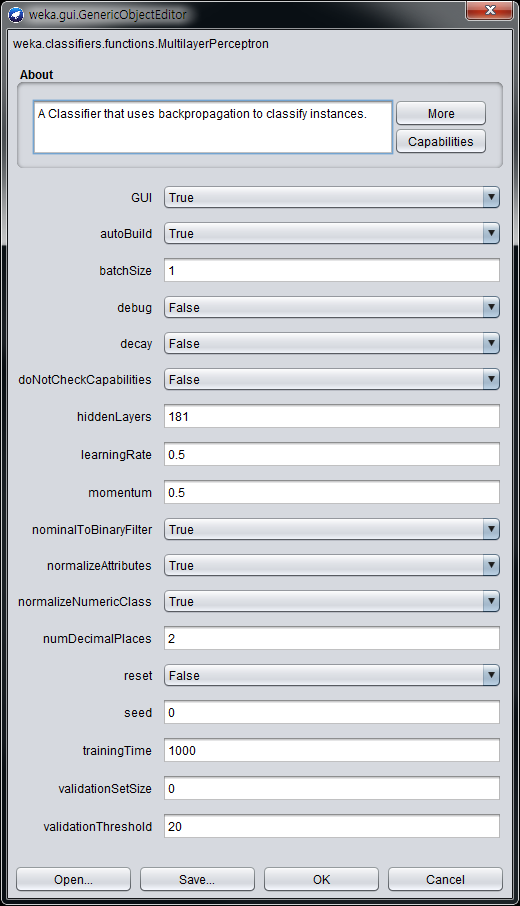Focus the learningRate text field
This screenshot has height=906, width=520.
point(332,455)
